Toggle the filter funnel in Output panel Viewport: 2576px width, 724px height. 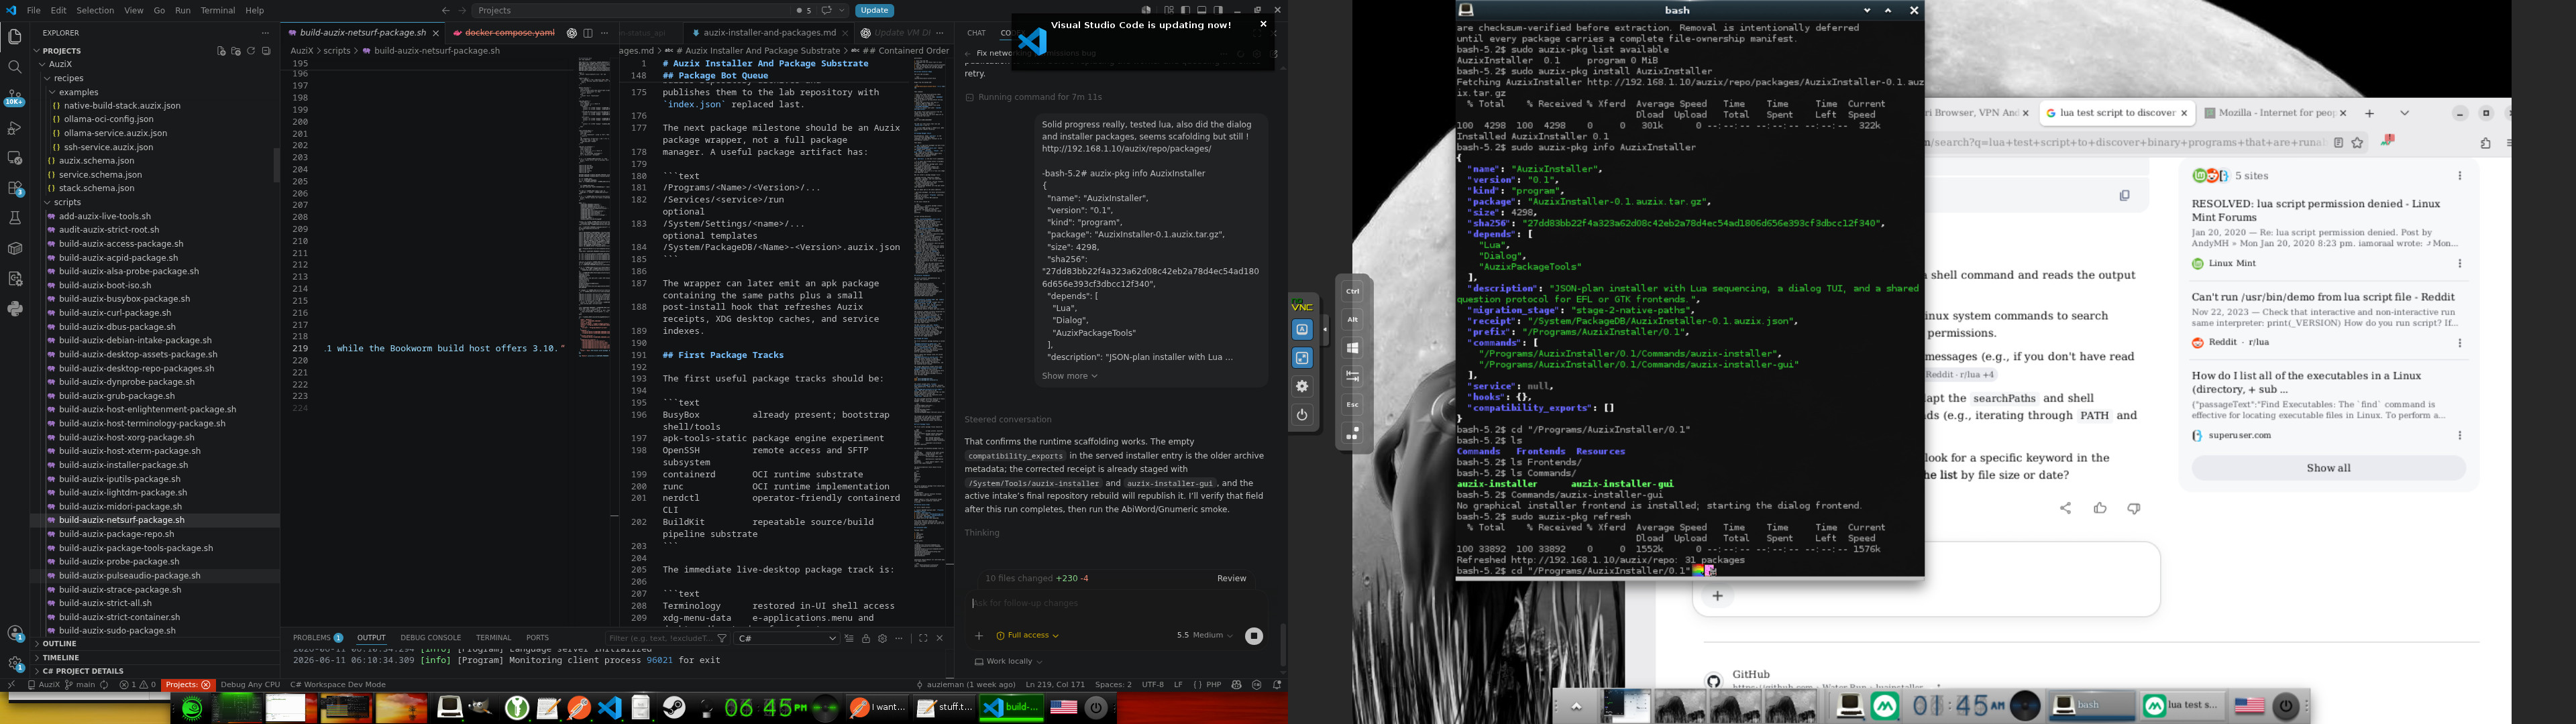[722, 638]
